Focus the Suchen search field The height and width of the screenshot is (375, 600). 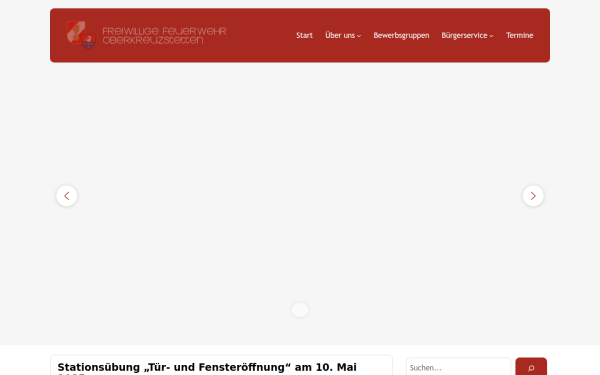click(458, 367)
